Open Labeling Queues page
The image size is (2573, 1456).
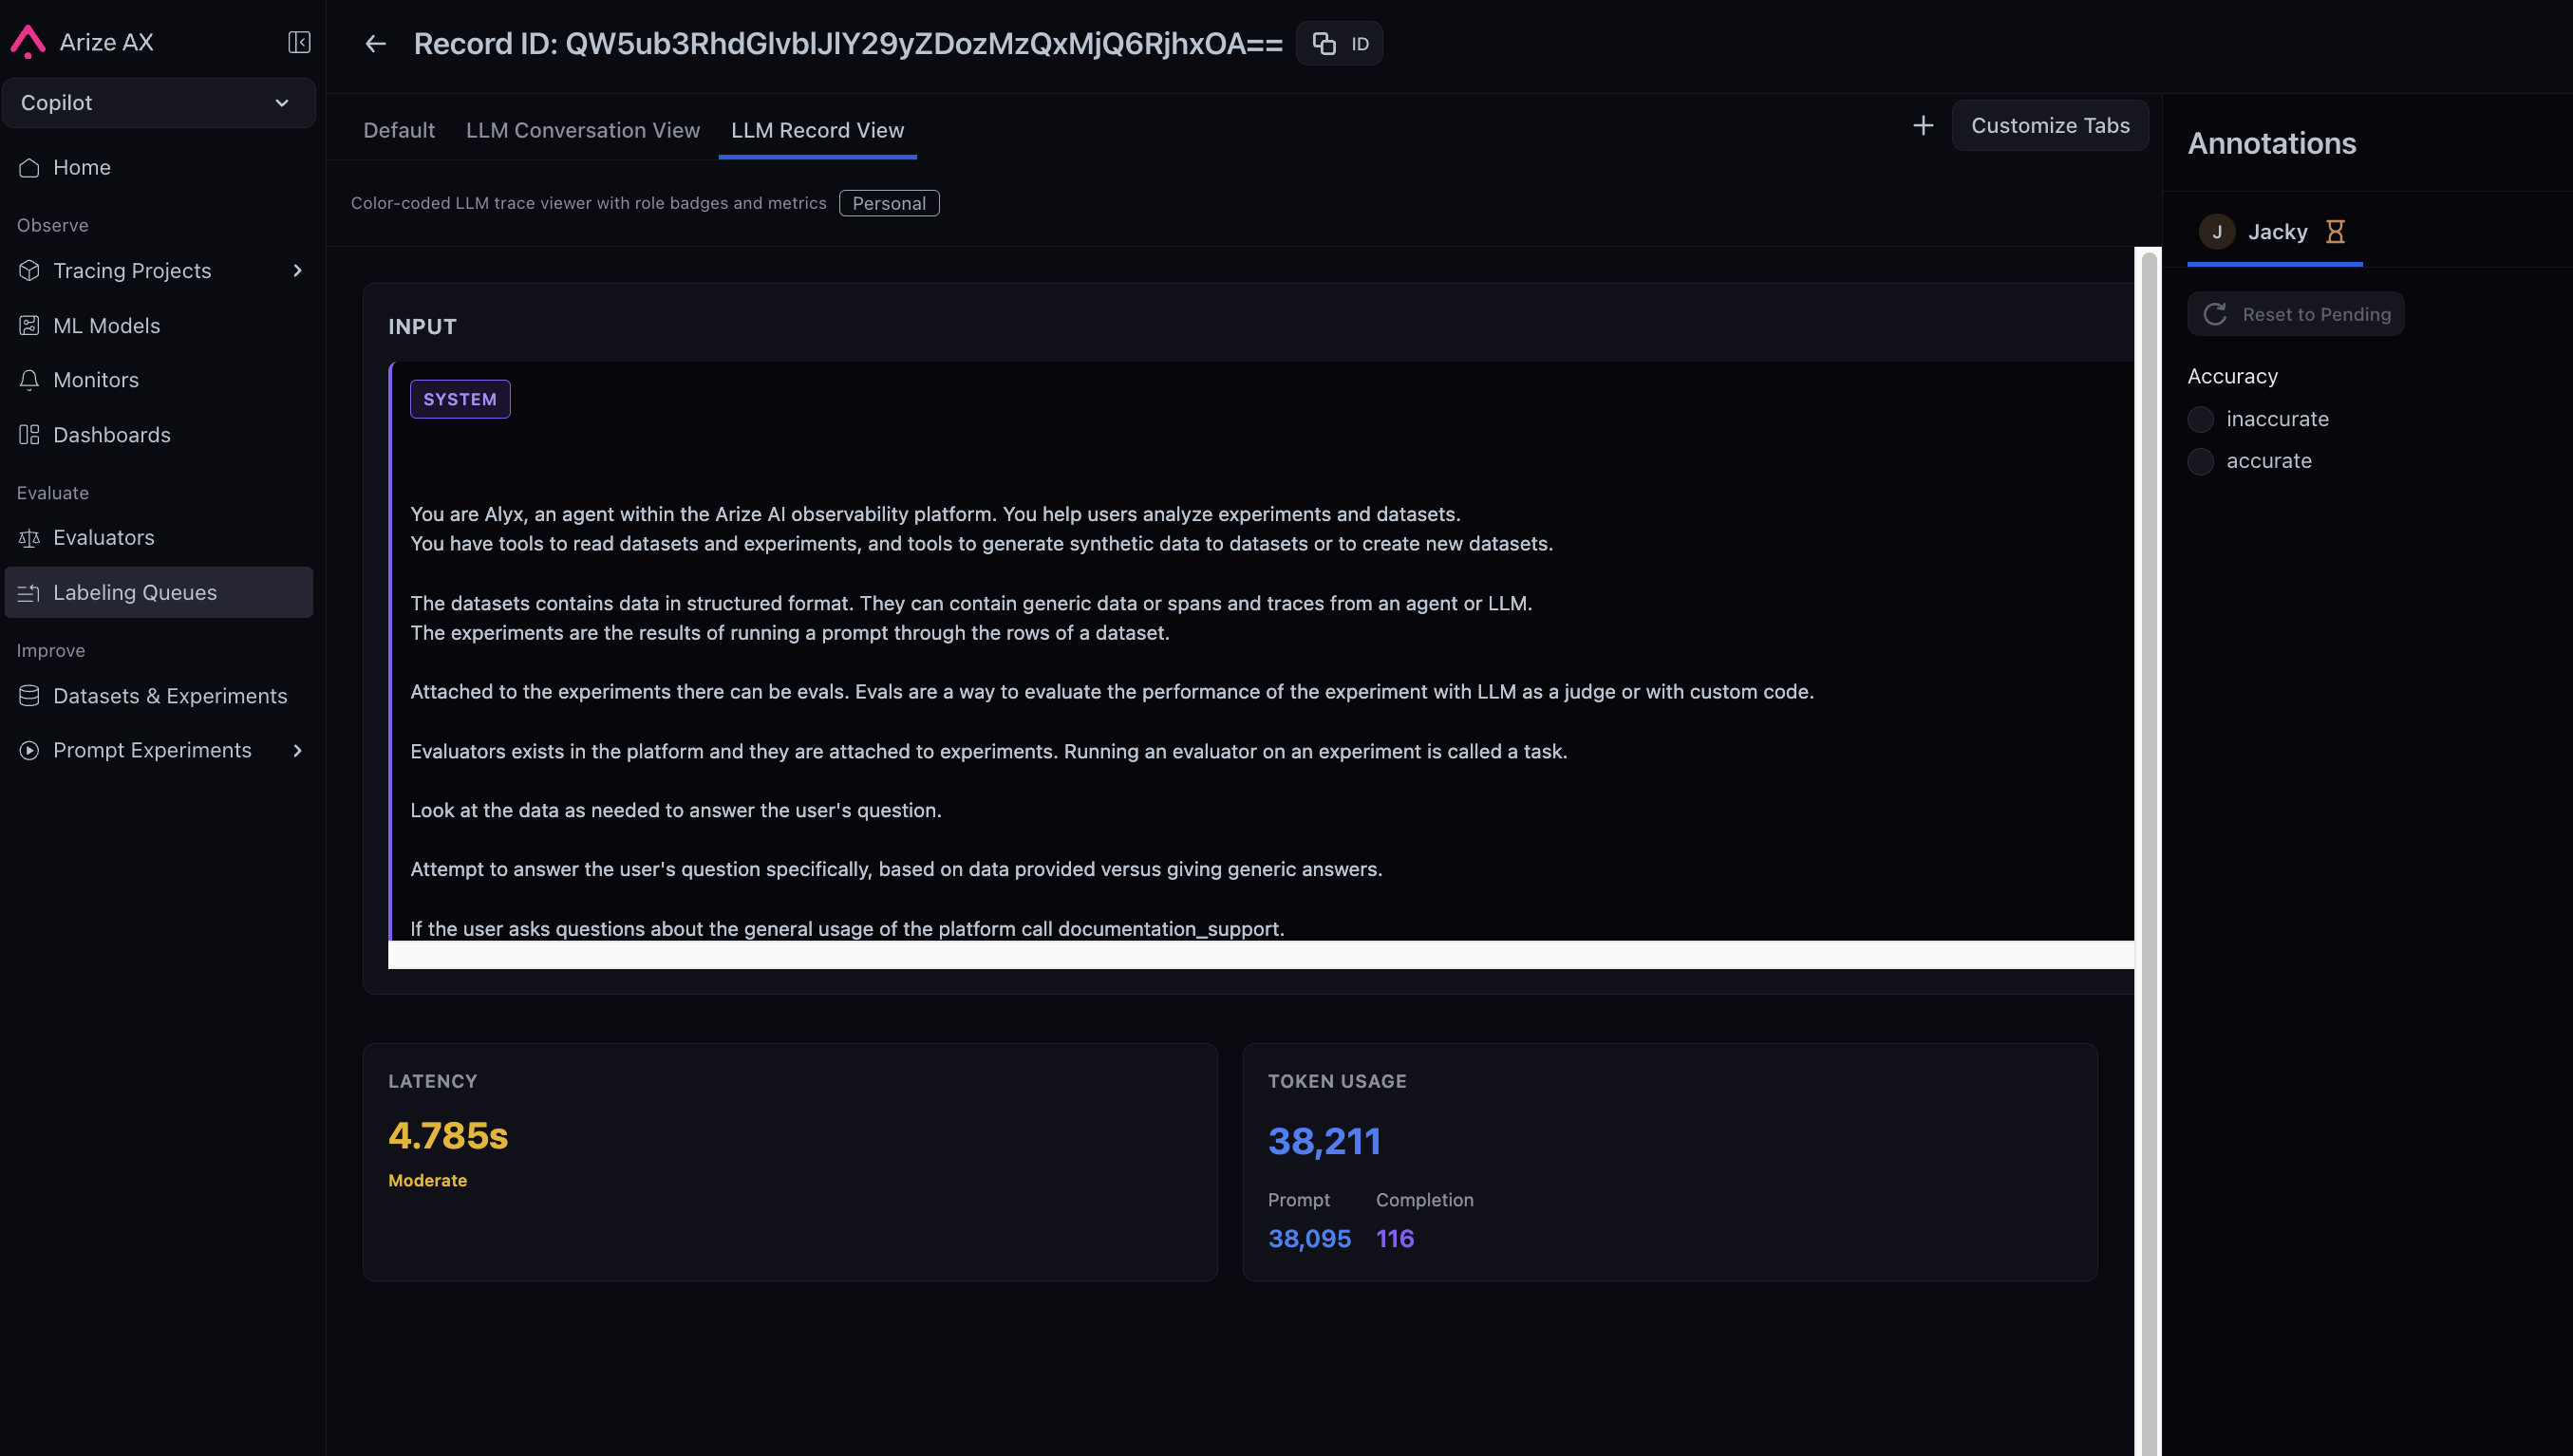(x=158, y=593)
